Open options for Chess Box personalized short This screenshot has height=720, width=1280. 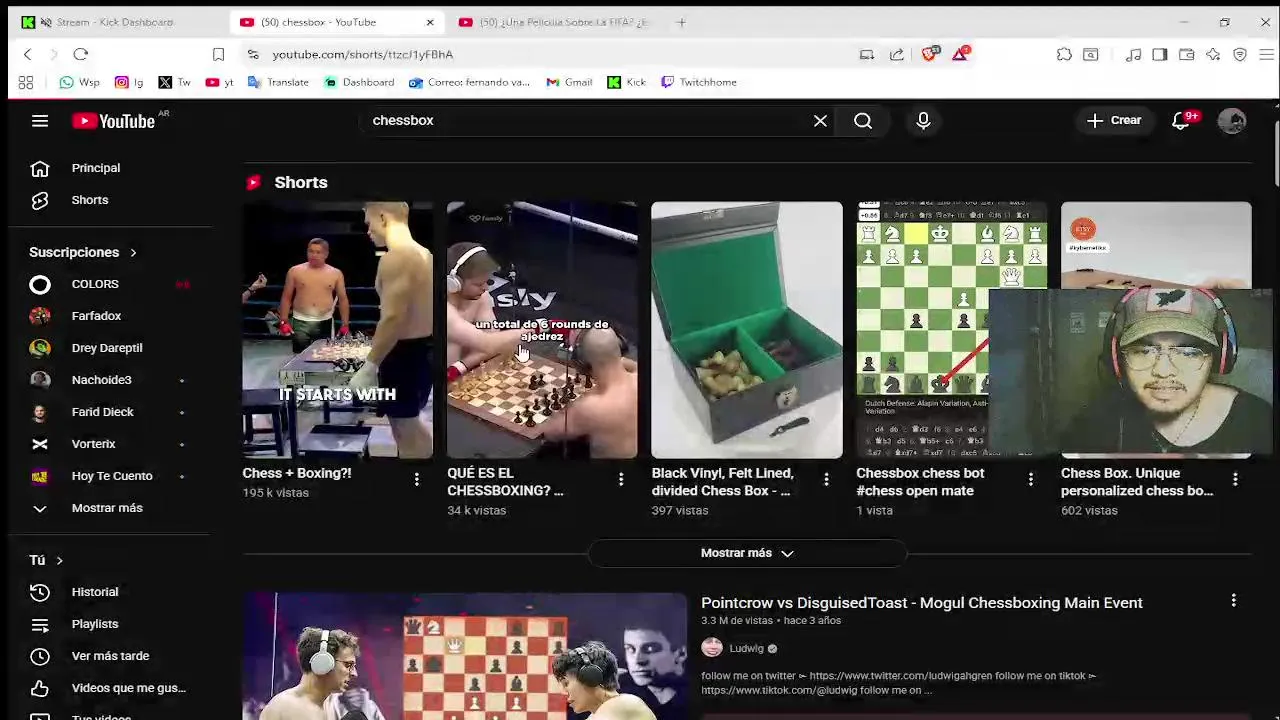point(1235,480)
